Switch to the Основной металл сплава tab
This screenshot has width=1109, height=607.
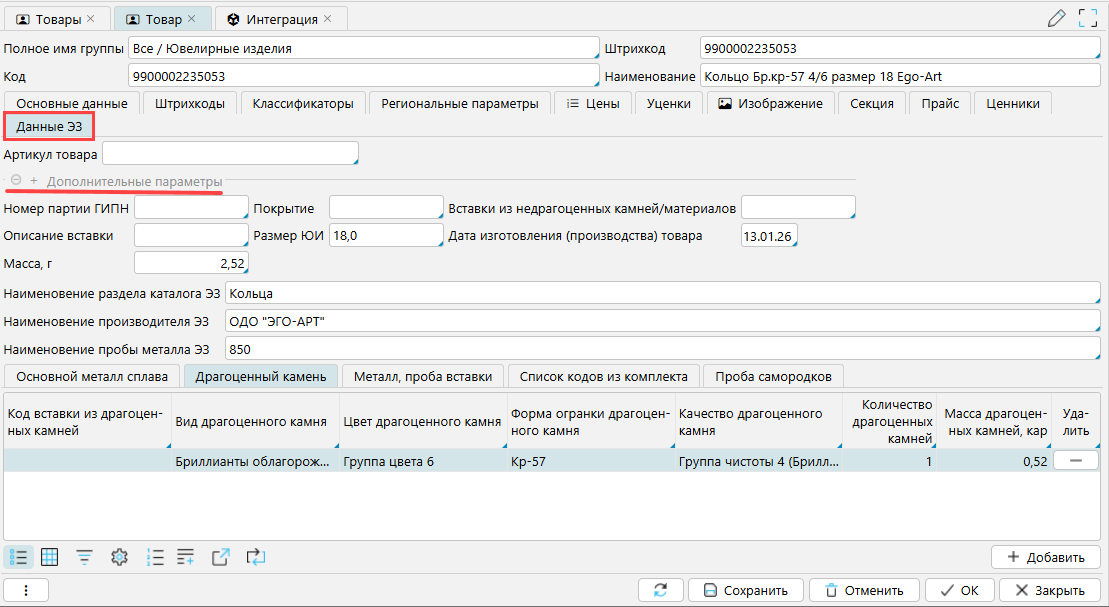(92, 376)
